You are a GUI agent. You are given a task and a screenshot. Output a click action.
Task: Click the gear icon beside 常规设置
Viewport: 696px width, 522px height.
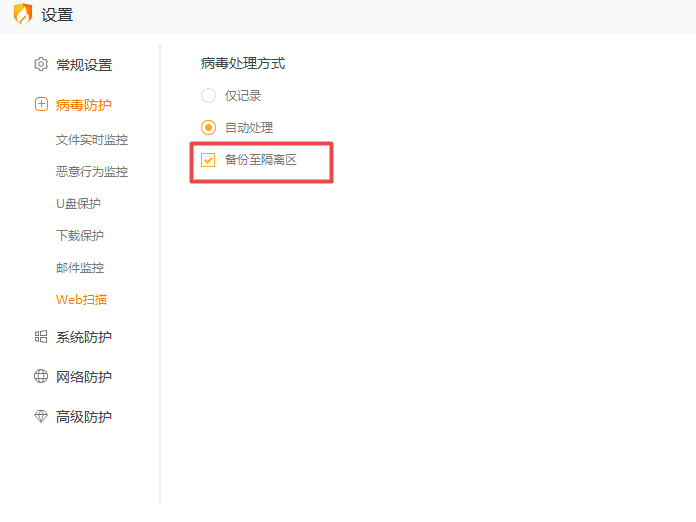coord(41,64)
